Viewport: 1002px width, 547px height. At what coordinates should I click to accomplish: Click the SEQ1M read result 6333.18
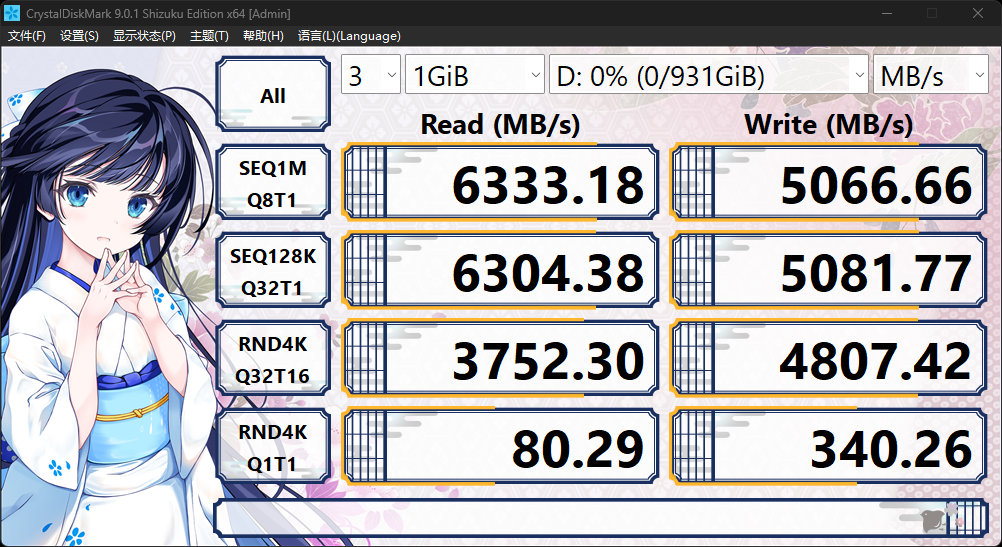coord(500,183)
